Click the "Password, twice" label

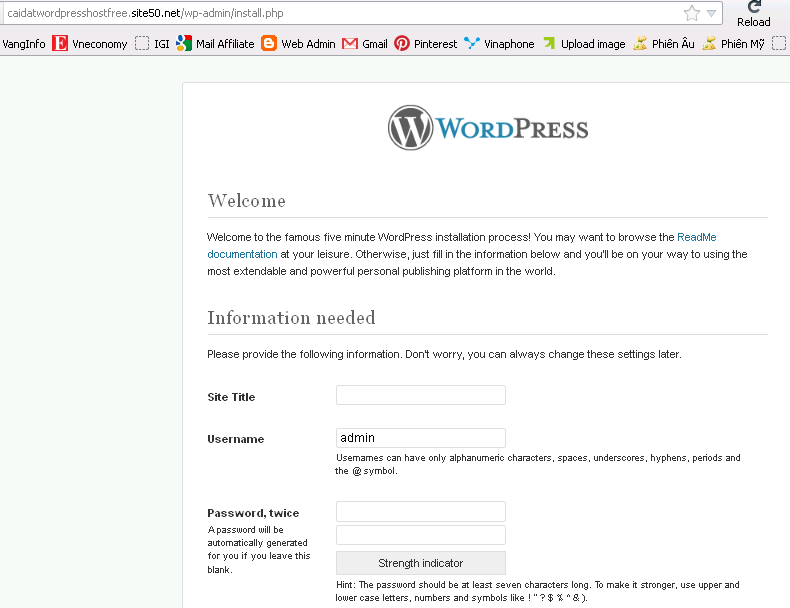click(253, 513)
